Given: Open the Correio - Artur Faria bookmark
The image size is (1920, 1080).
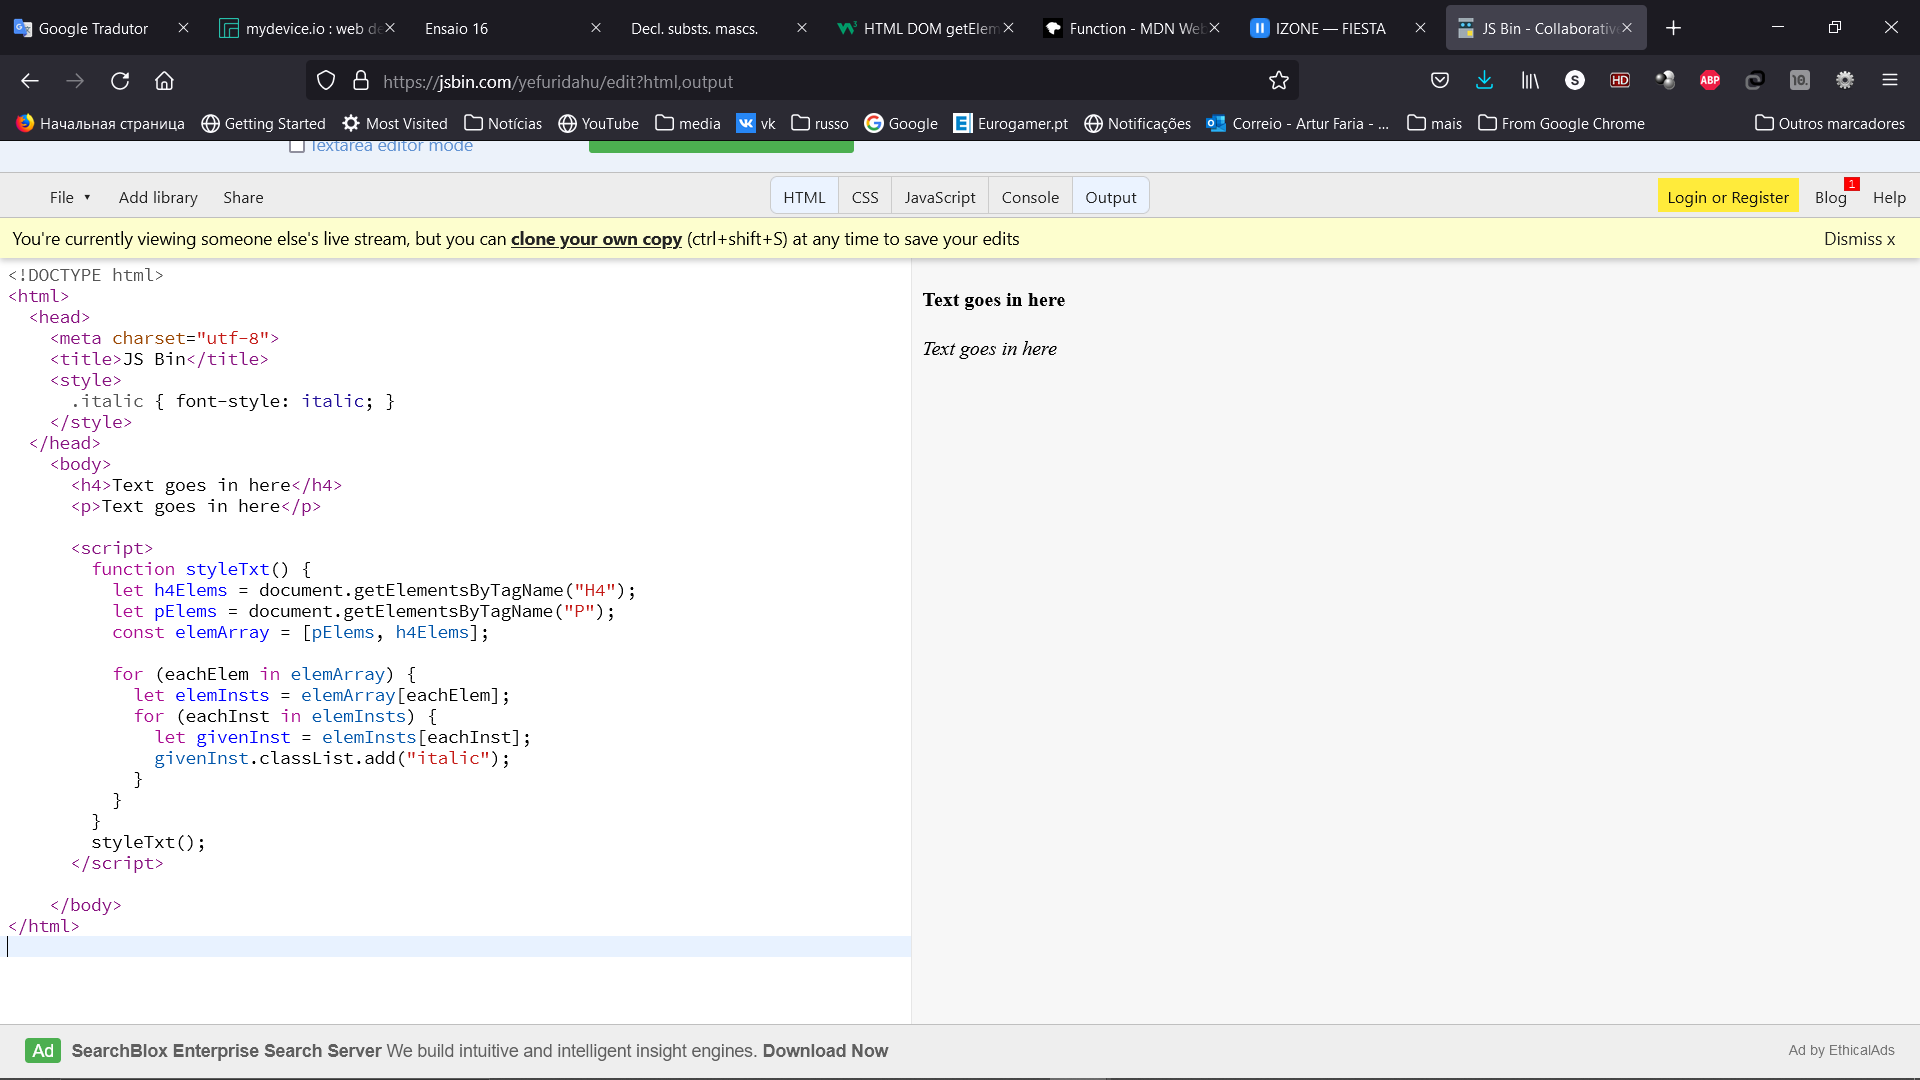Looking at the screenshot, I should coord(1298,124).
